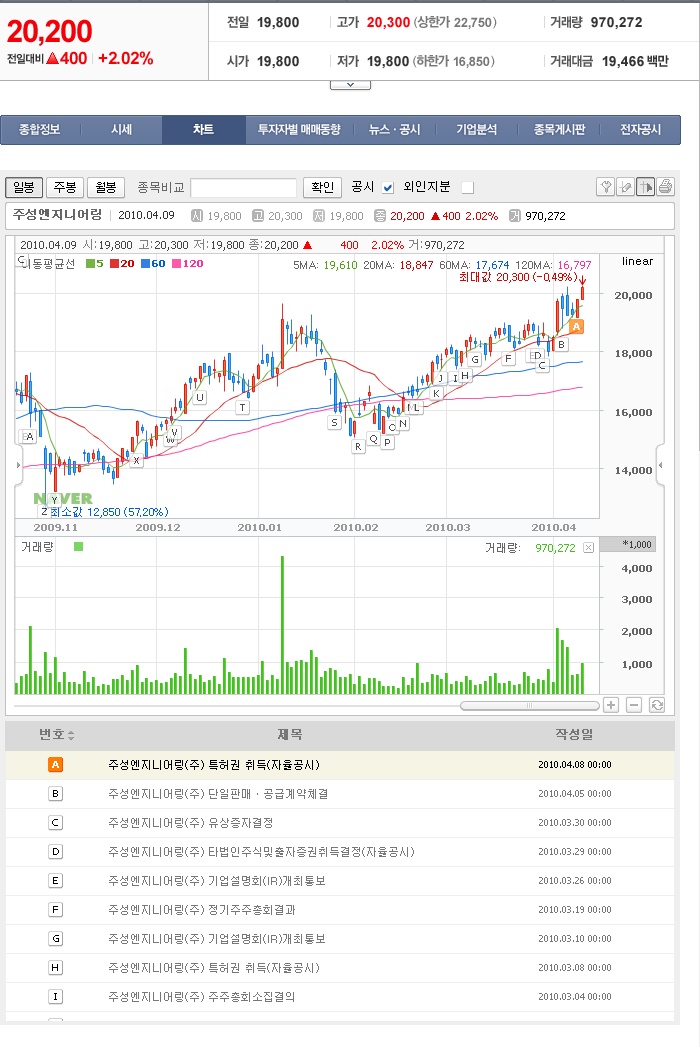Click the 제목 column header

[x=290, y=735]
